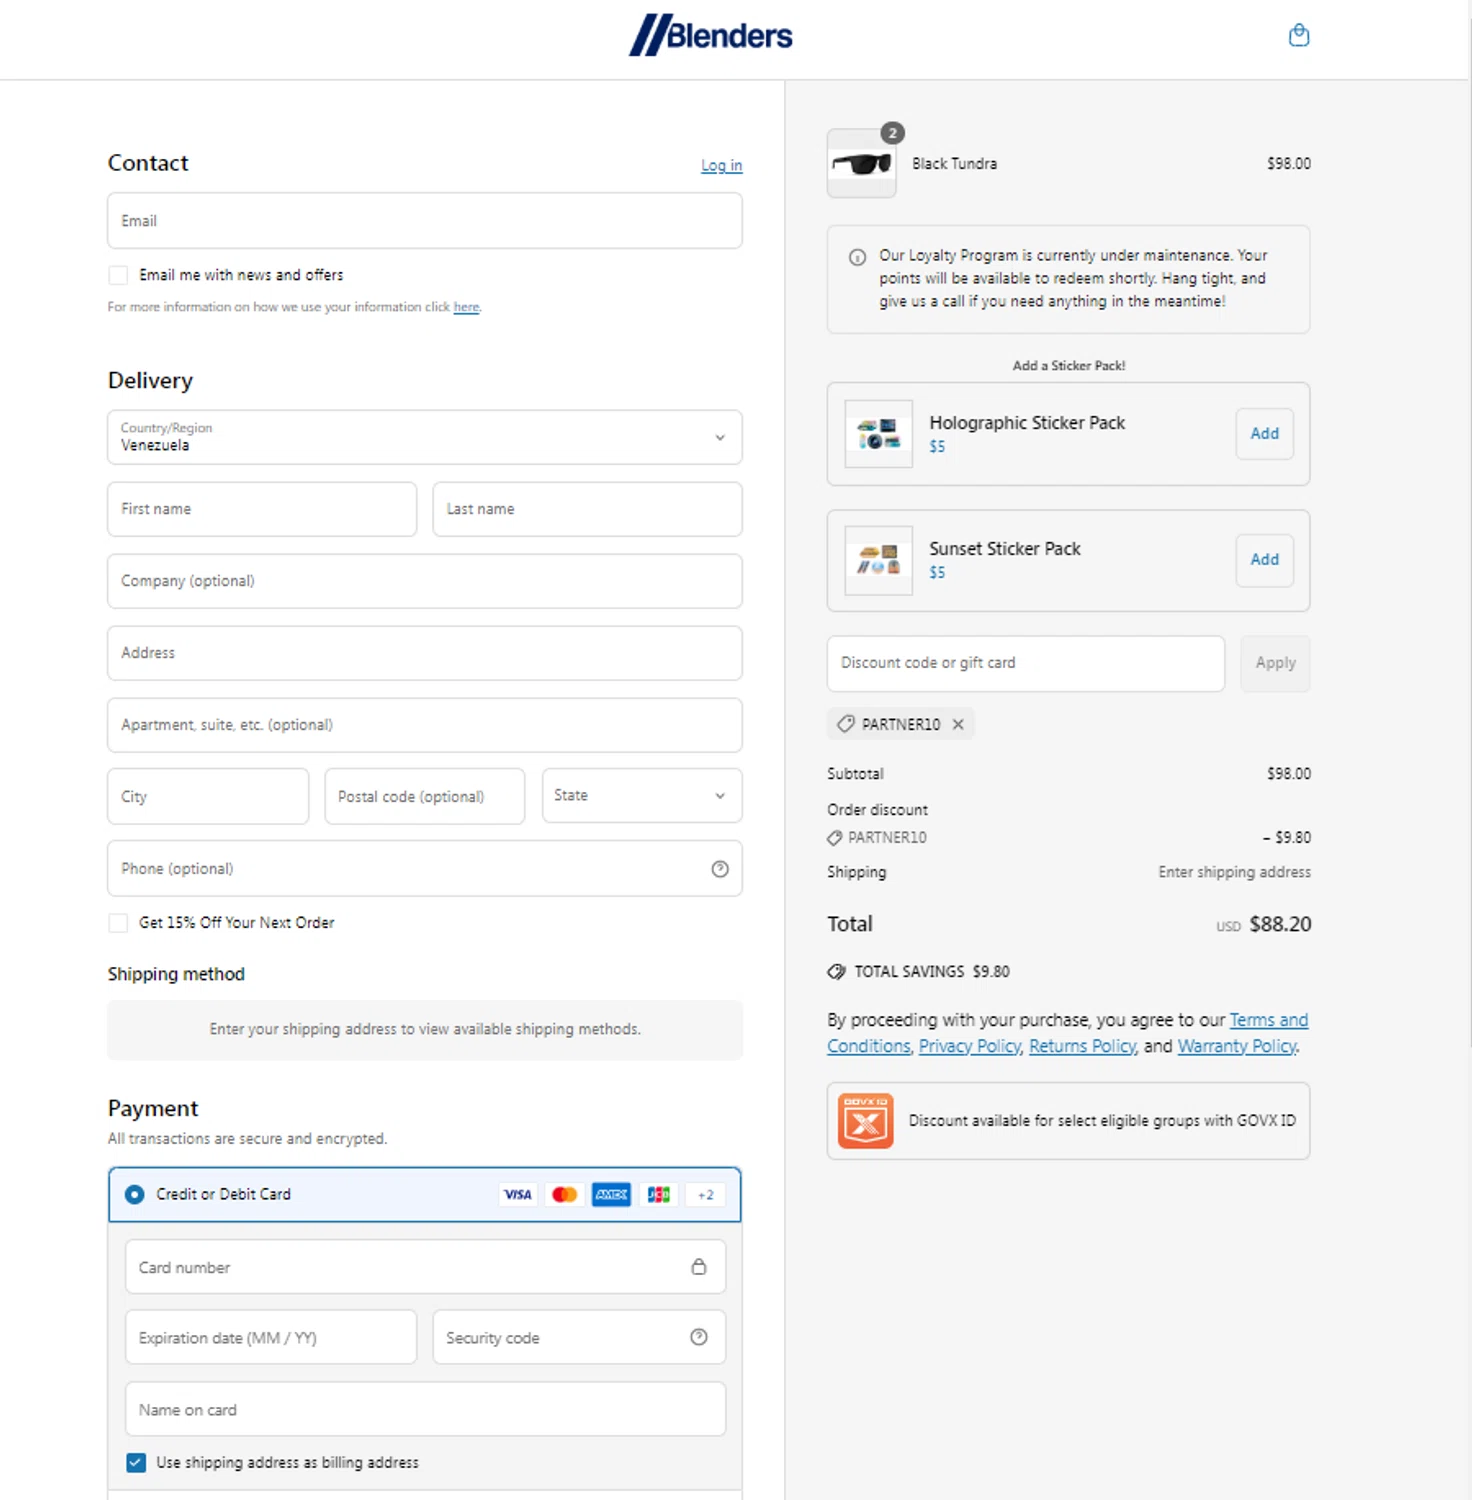Click the JCB card icon
The height and width of the screenshot is (1500, 1472).
(658, 1194)
